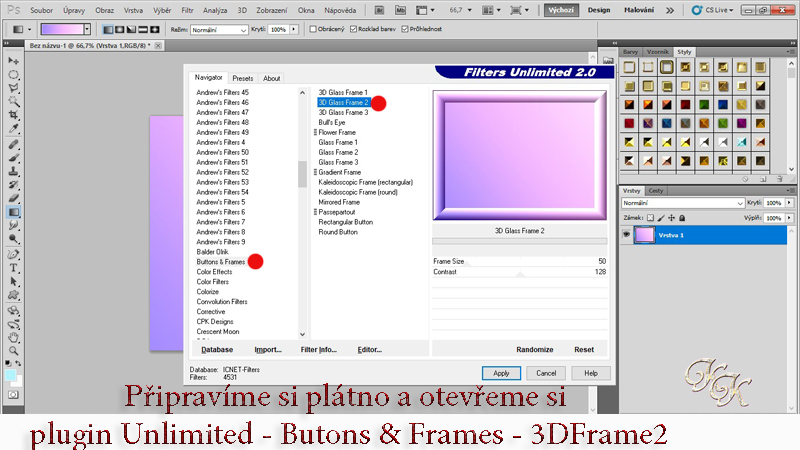The height and width of the screenshot is (450, 800).
Task: Toggle lock position for layer
Action: (x=671, y=218)
